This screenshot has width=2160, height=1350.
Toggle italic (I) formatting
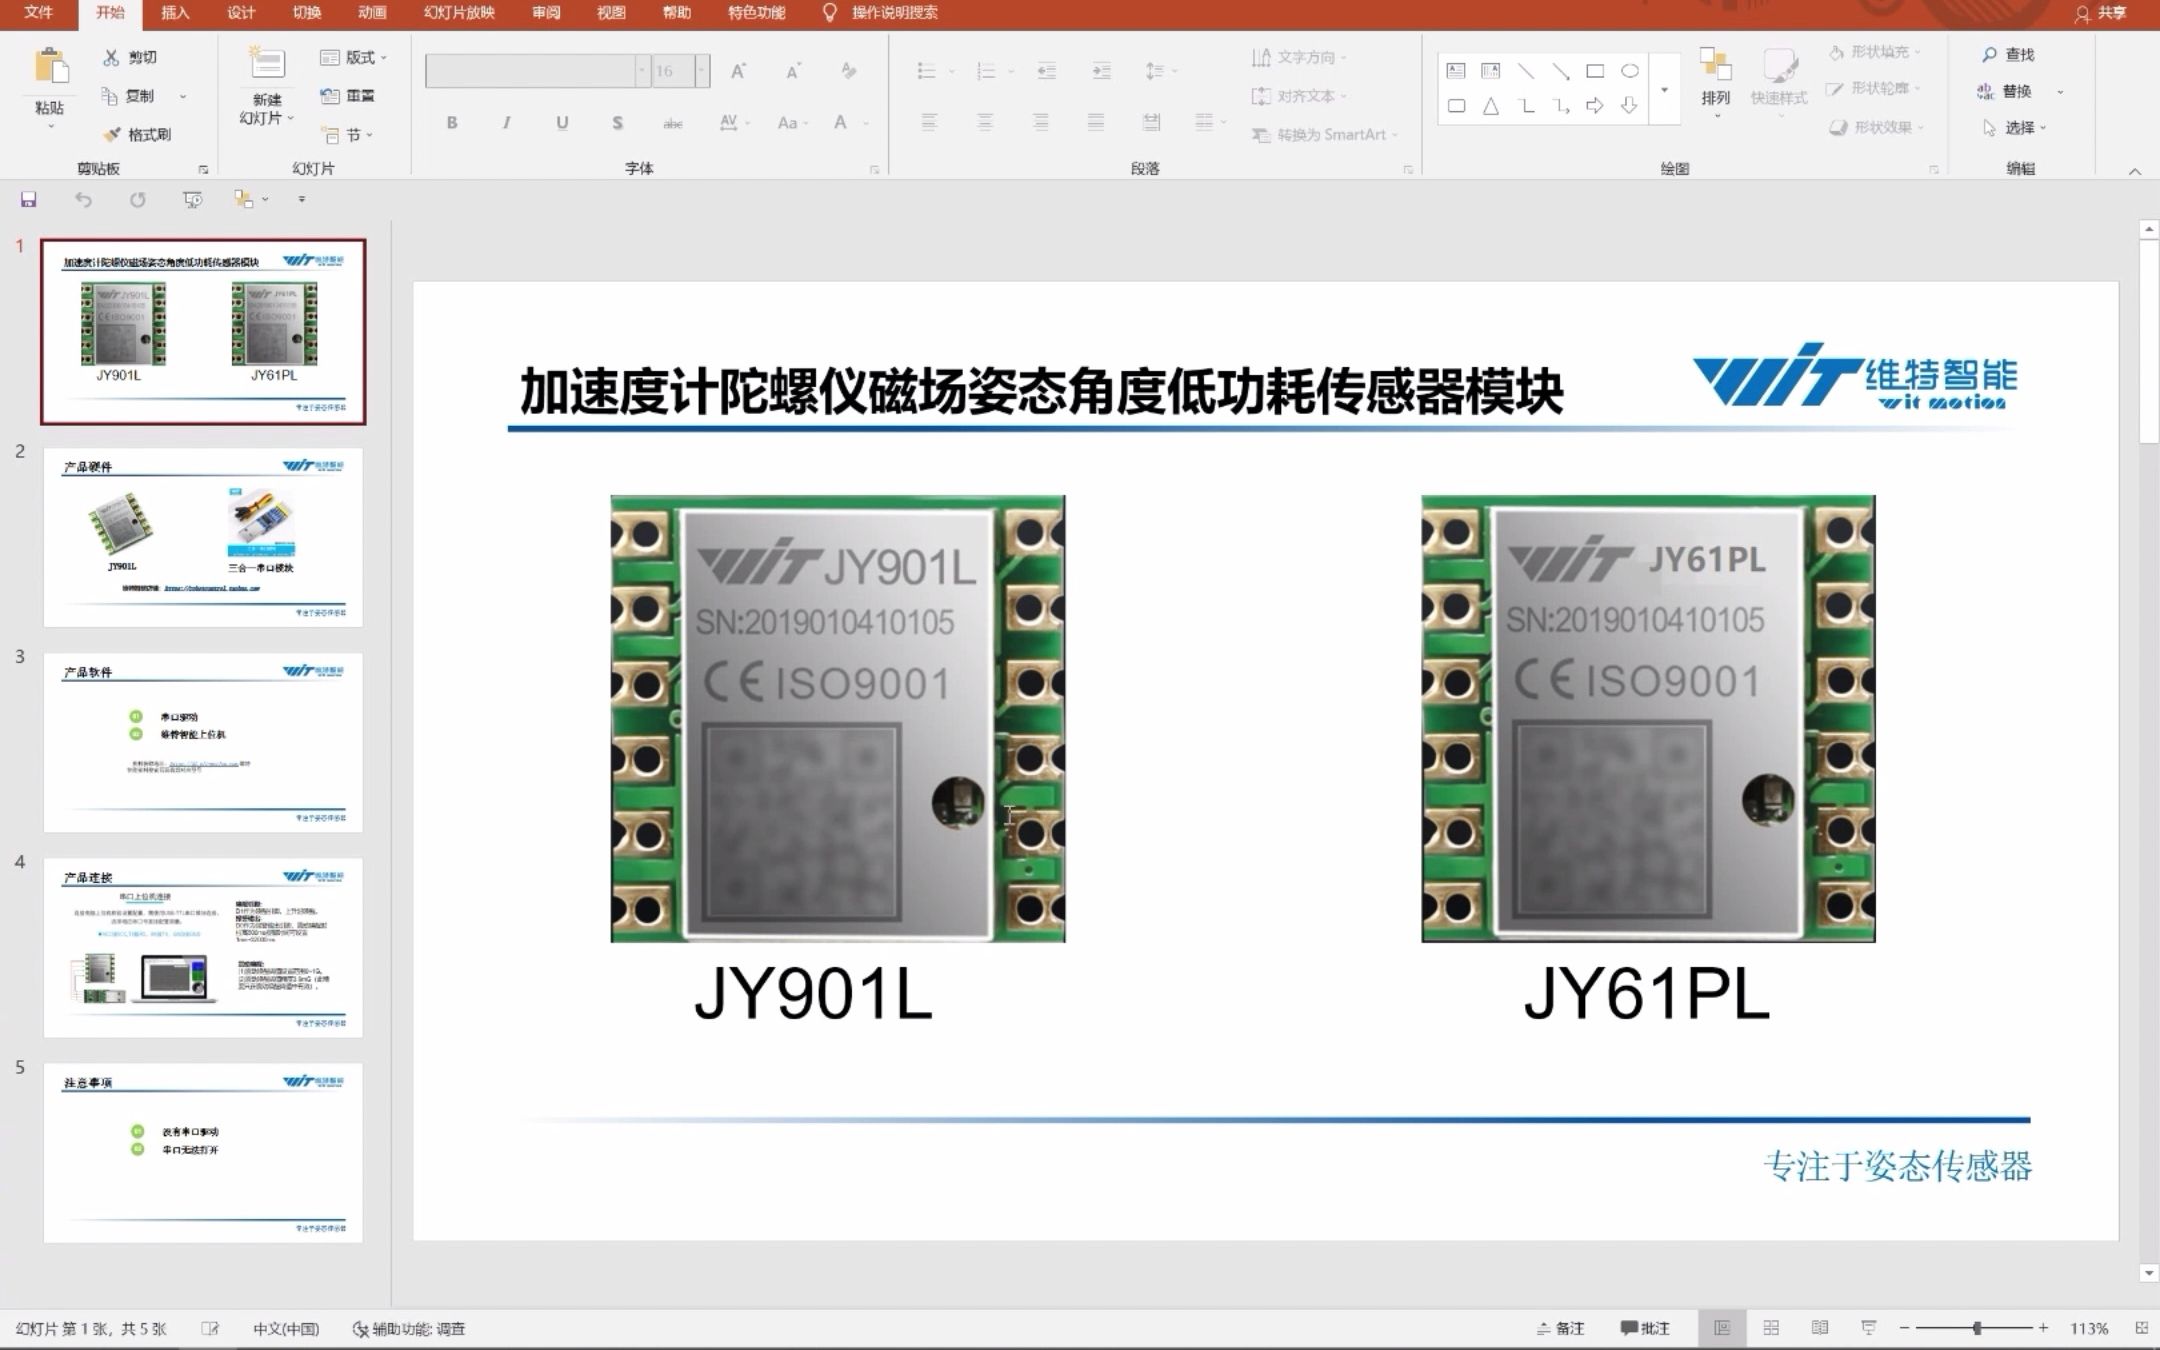[x=507, y=123]
